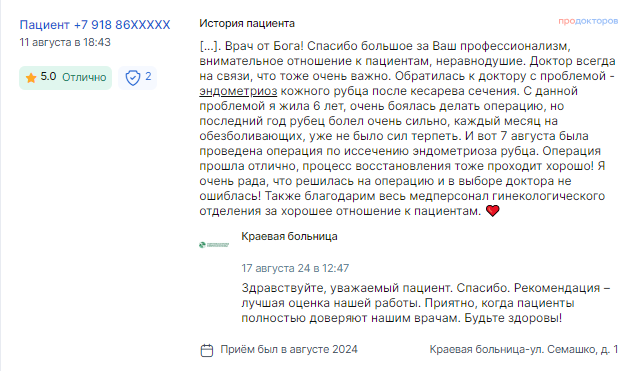
Task: Click the orange star rating icon
Action: coord(31,78)
